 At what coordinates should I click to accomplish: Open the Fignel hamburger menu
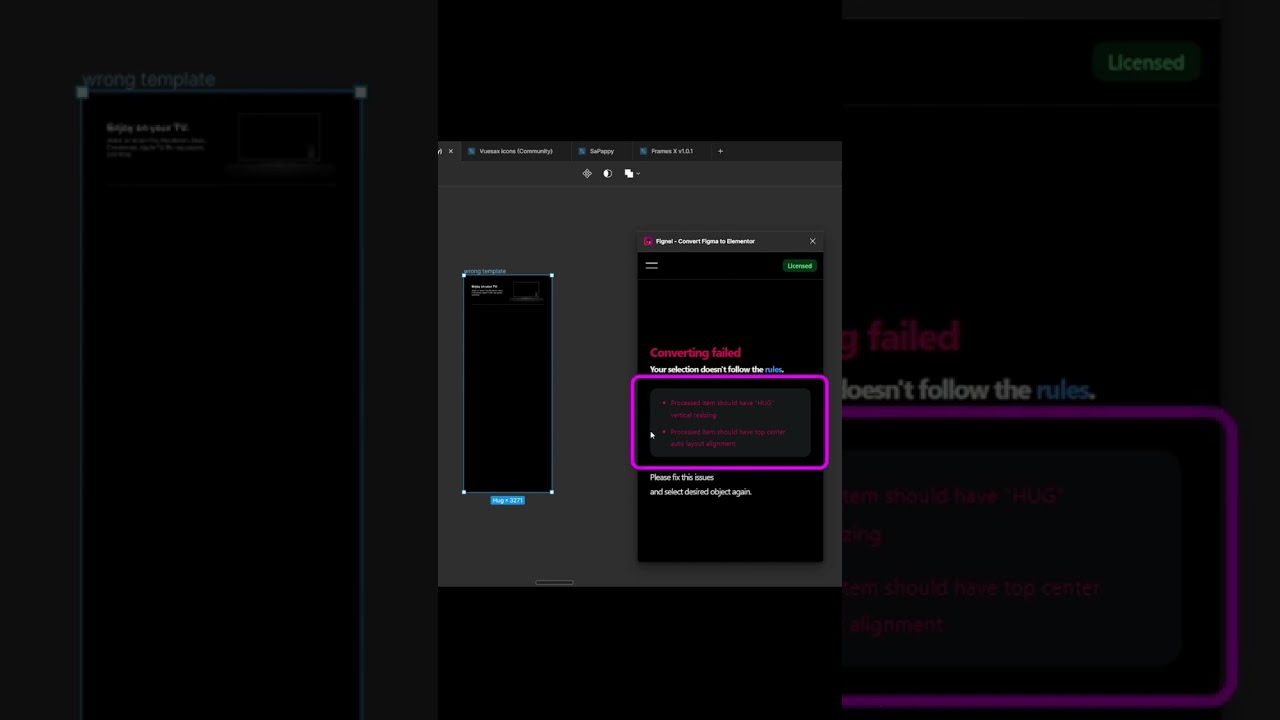[651, 265]
